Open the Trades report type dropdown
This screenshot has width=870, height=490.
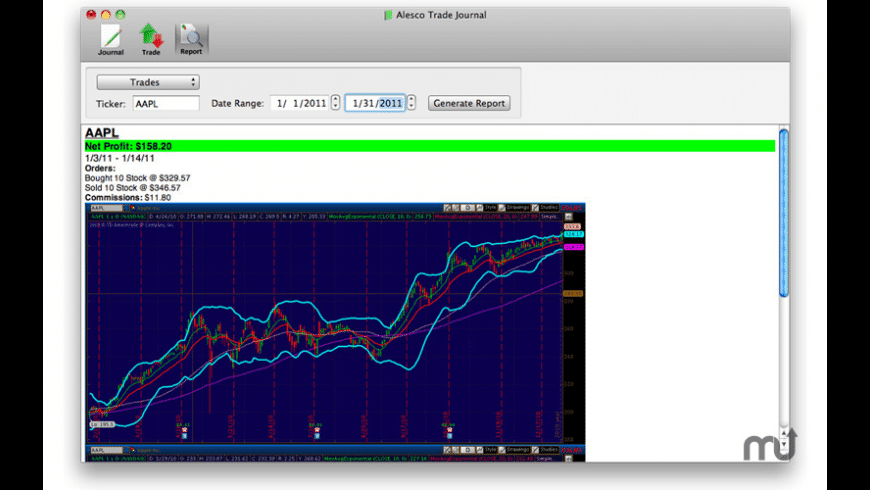tap(148, 82)
